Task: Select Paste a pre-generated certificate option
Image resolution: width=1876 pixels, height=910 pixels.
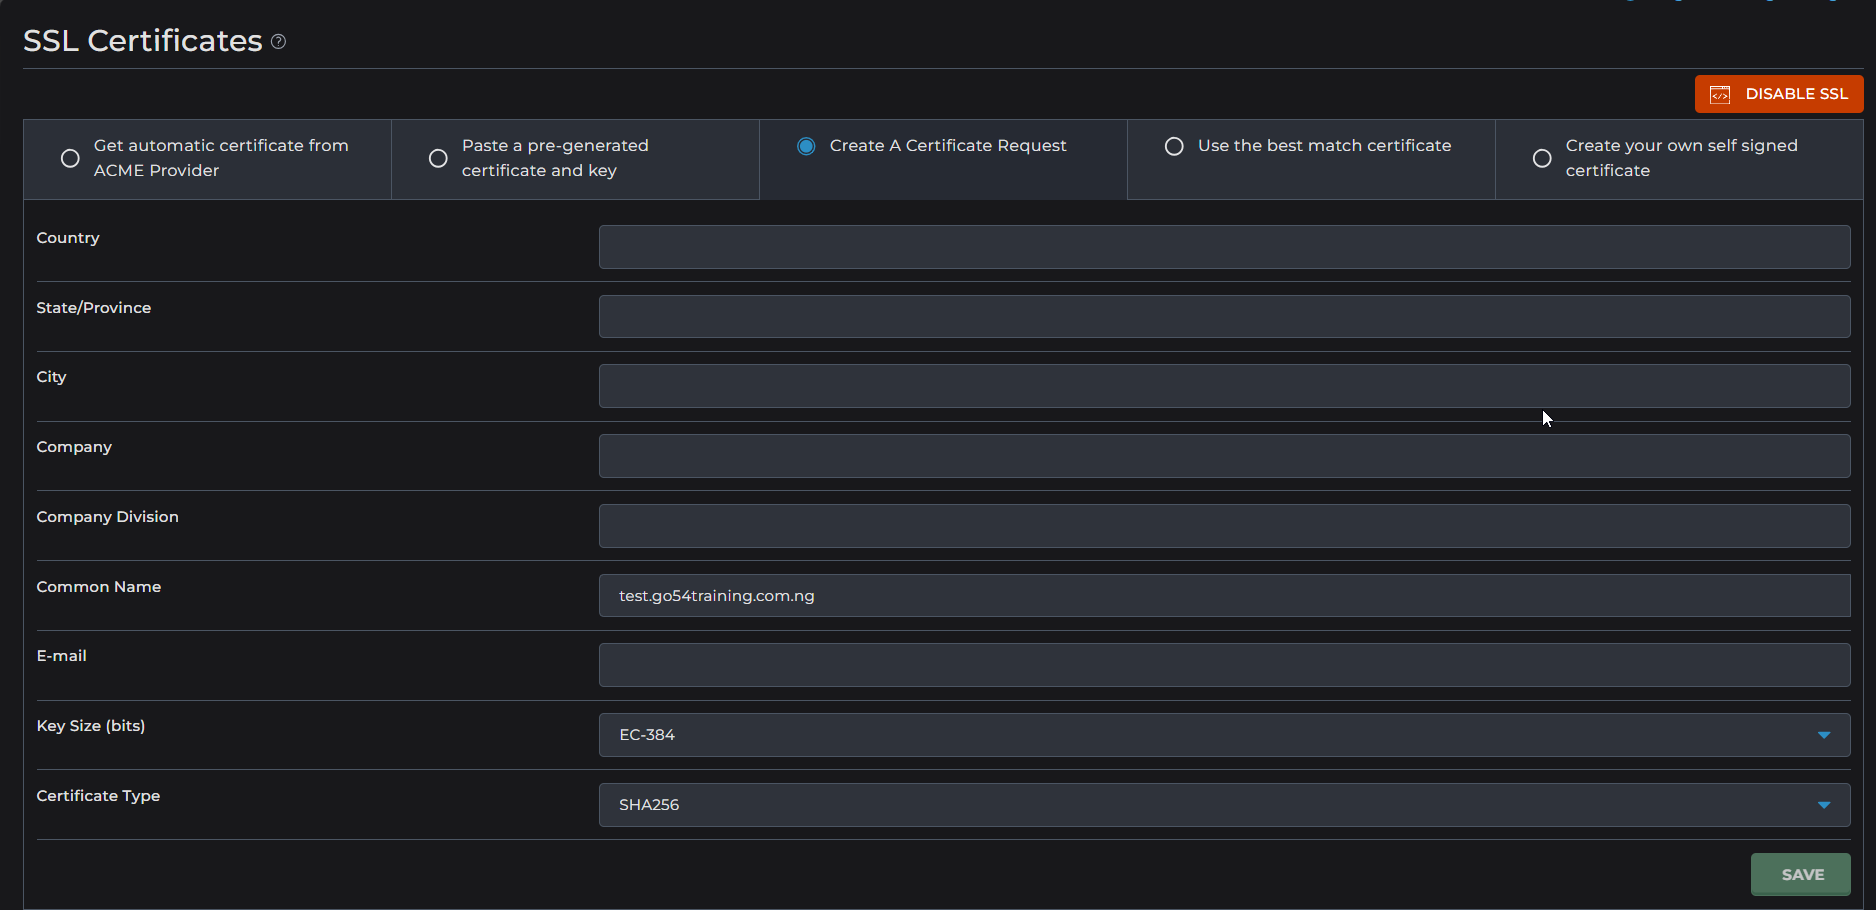Action: (x=438, y=158)
